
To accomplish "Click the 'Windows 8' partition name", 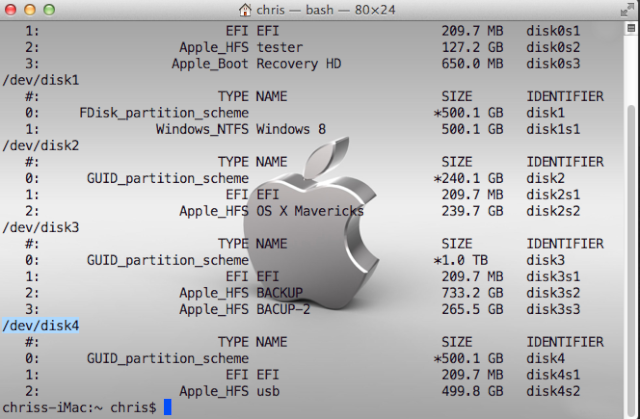I will (x=291, y=129).
